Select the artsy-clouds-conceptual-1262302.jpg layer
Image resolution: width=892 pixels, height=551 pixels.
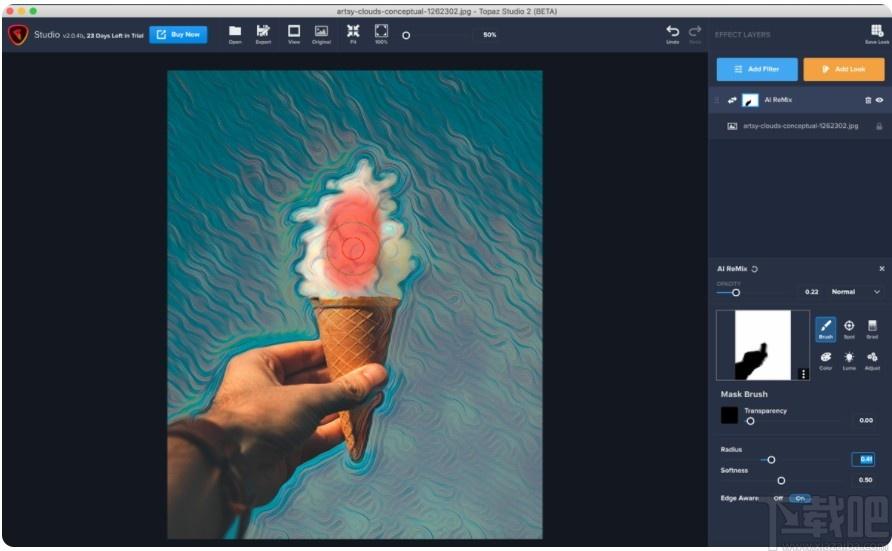point(799,126)
